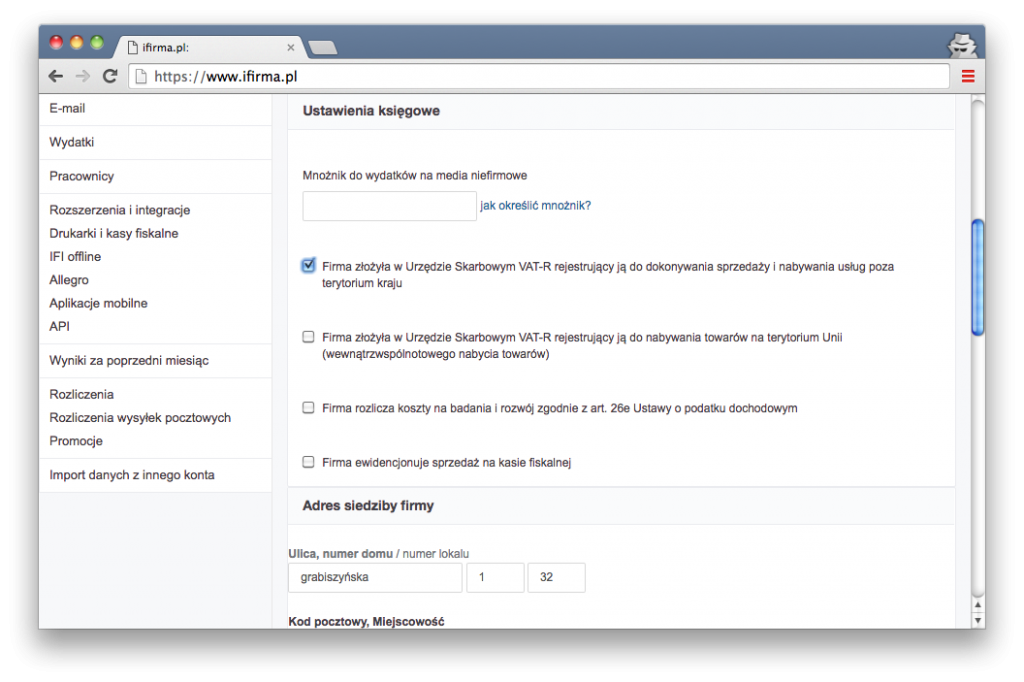Image resolution: width=1024 pixels, height=682 pixels.
Task: Open Rozliczenia in the sidebar
Action: (x=82, y=395)
